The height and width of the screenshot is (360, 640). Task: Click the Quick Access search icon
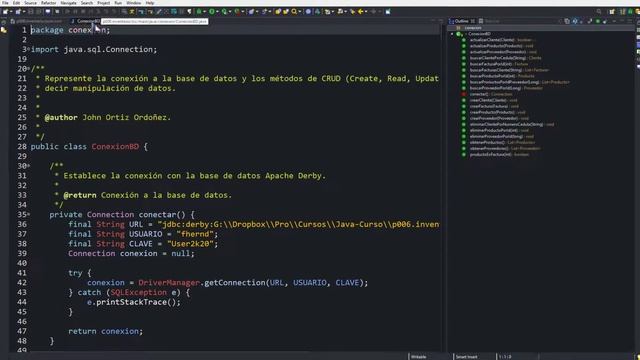[x=599, y=12]
